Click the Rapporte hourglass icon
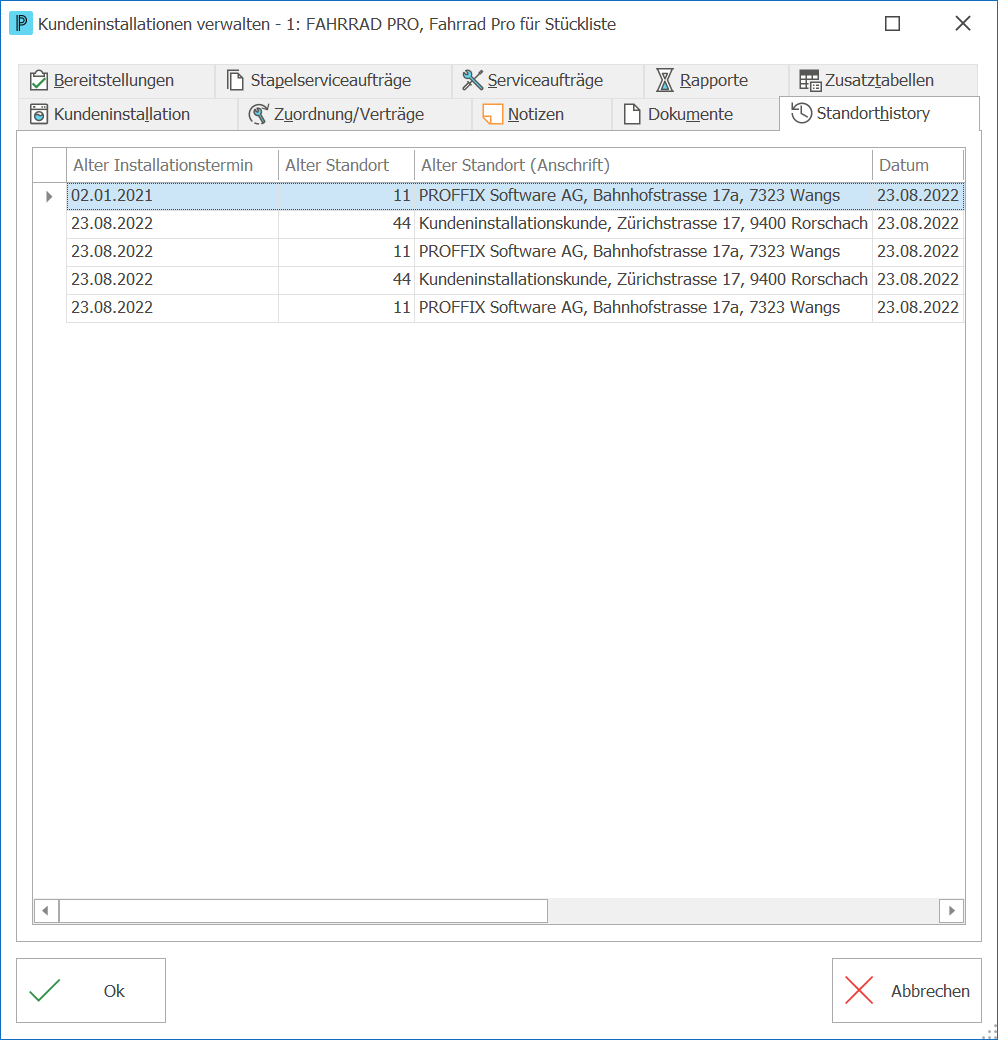The image size is (998, 1040). (x=664, y=80)
